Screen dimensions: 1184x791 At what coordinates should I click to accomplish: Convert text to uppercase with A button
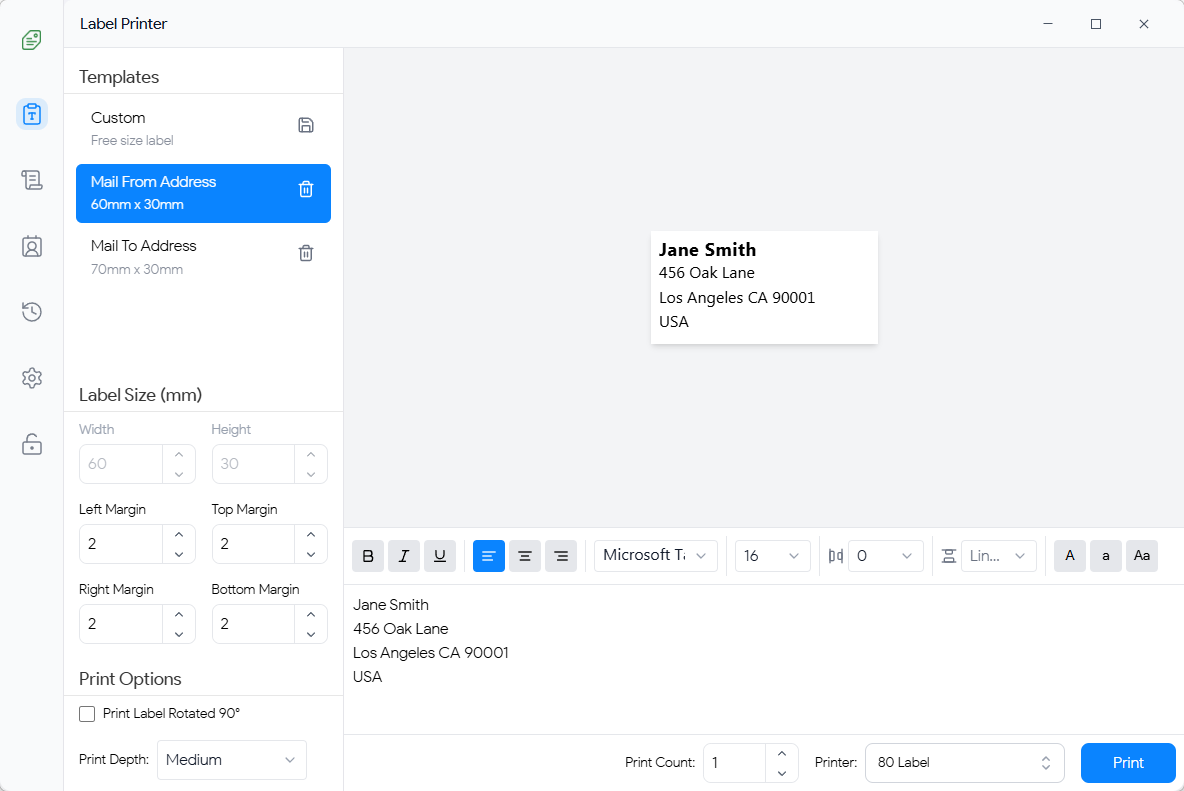[1070, 556]
